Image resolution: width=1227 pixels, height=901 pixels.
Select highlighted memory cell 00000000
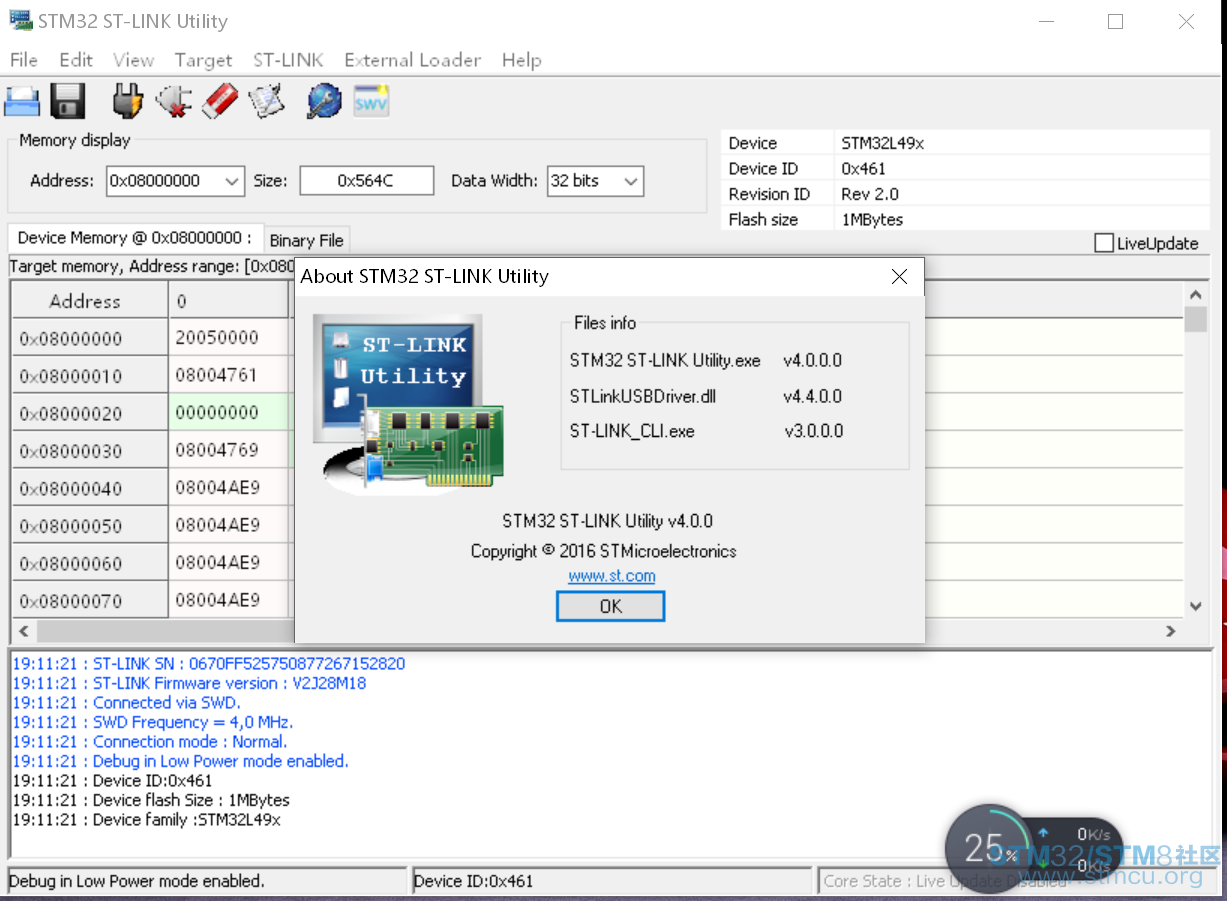coord(229,412)
